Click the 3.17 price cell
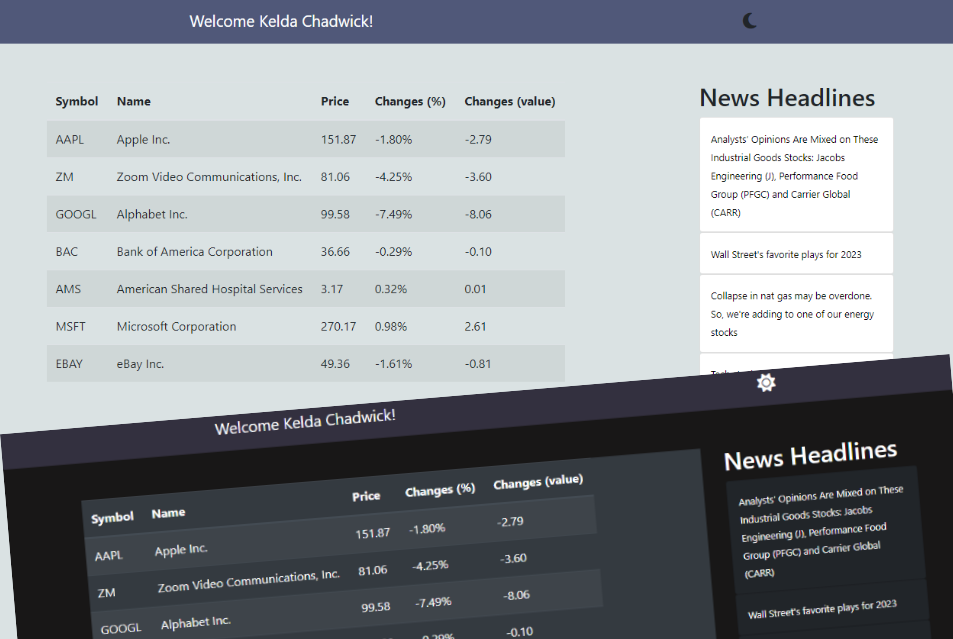953x639 pixels. (332, 289)
